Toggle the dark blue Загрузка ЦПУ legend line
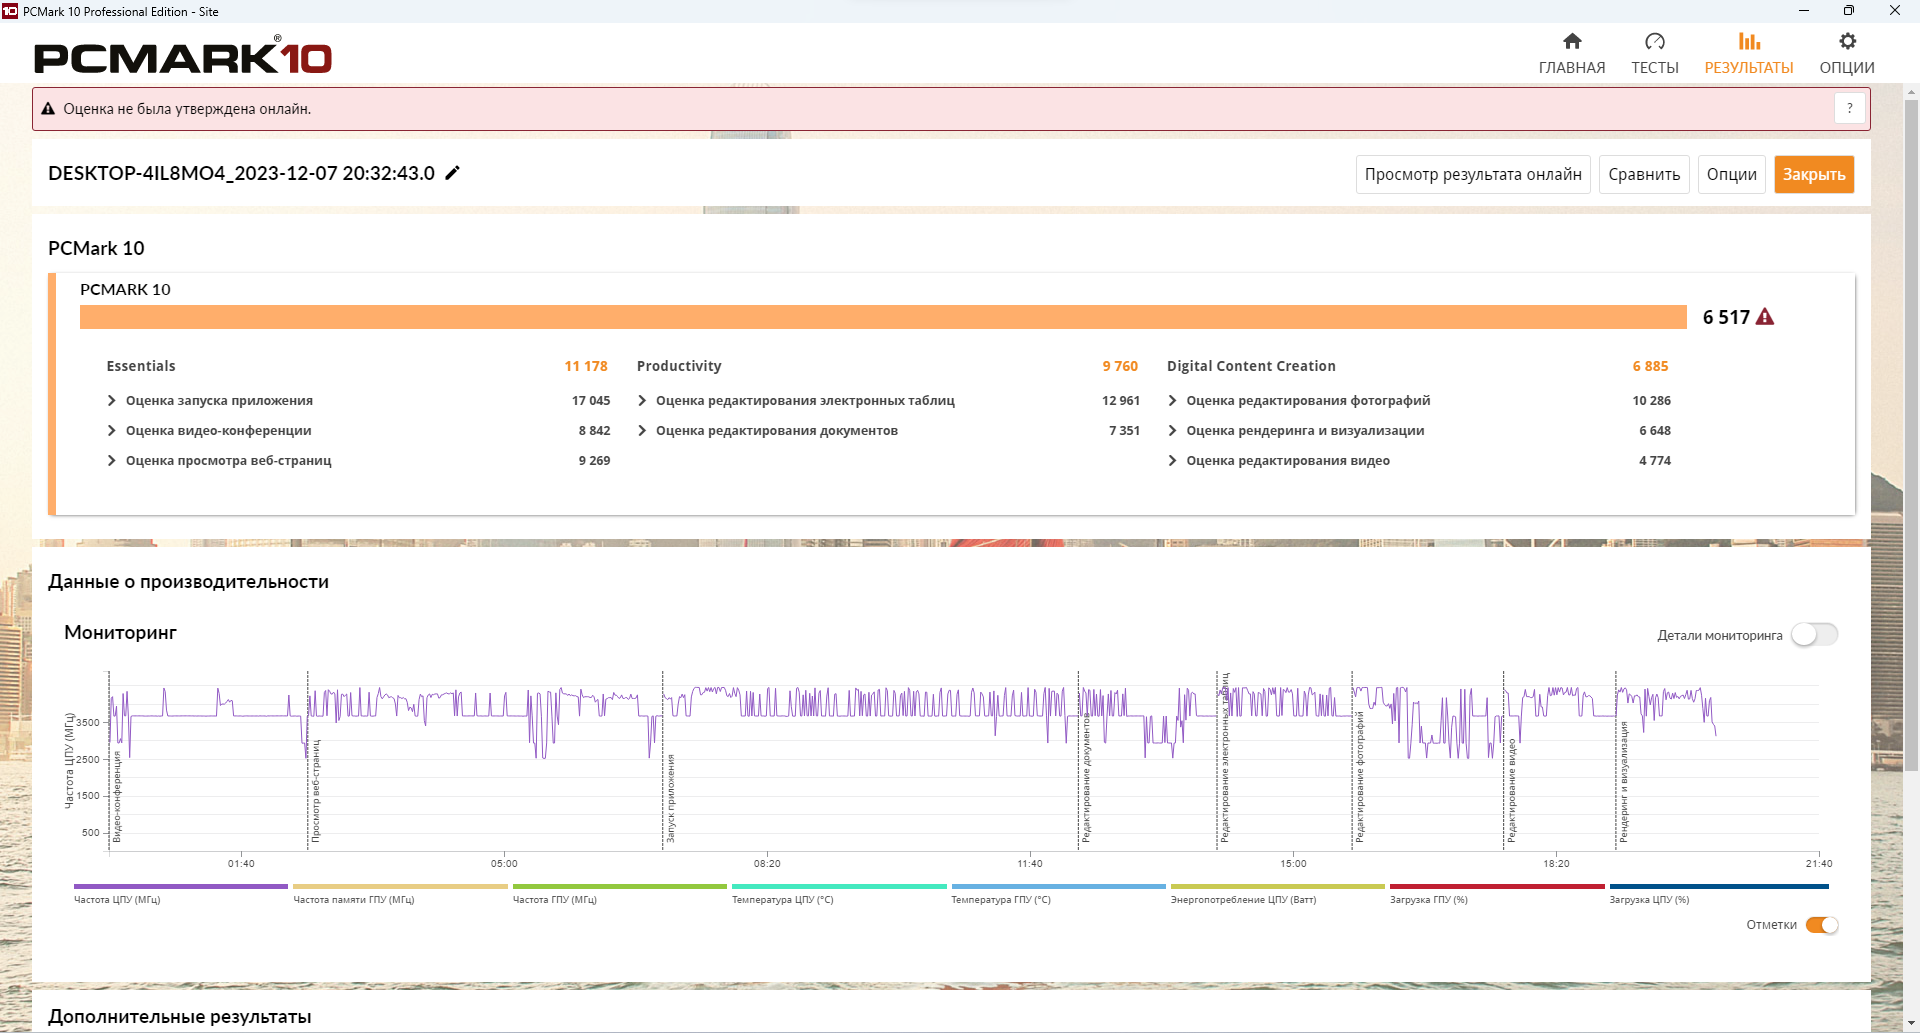1920x1033 pixels. point(1719,886)
